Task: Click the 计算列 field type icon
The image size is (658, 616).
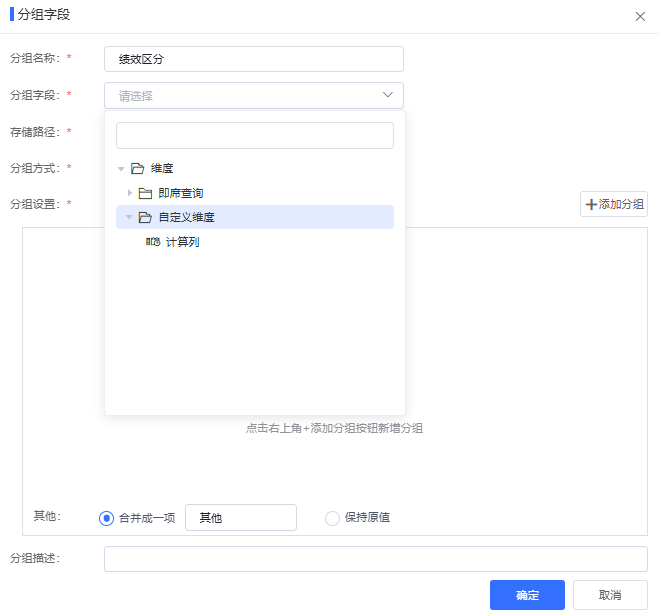Action: pos(153,242)
